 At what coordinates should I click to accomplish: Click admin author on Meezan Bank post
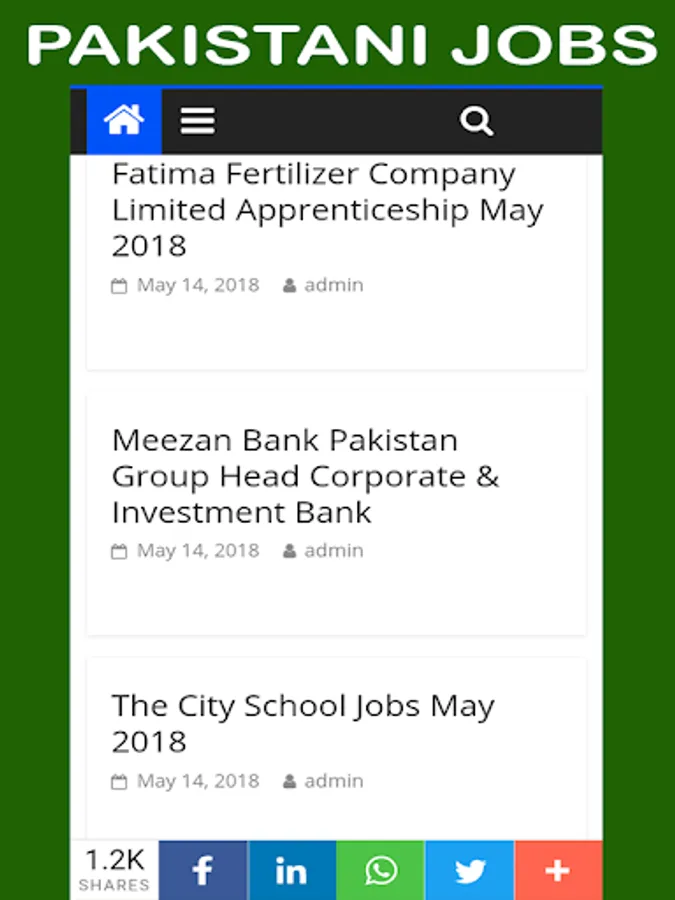tap(333, 551)
